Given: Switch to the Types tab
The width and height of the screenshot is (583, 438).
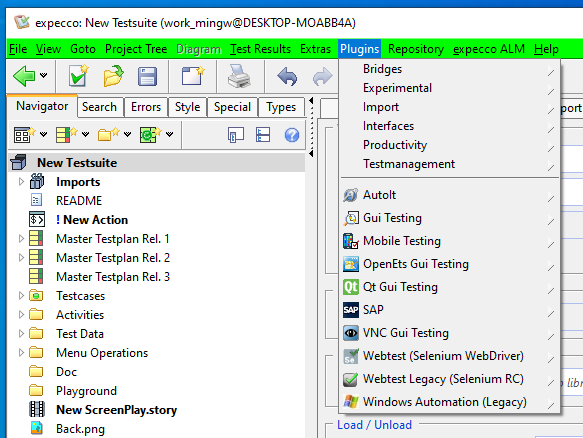Looking at the screenshot, I should [281, 107].
